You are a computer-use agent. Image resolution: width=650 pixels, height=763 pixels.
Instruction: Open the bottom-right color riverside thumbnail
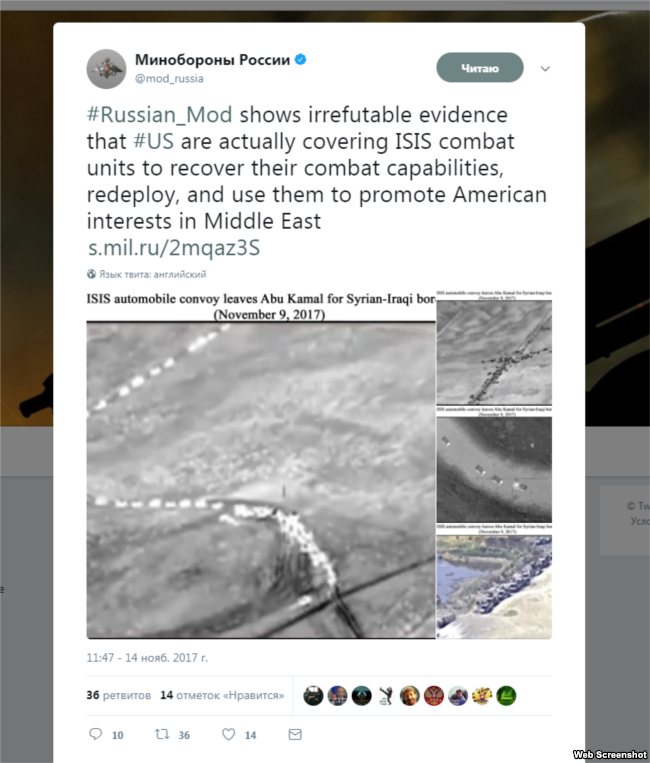494,581
